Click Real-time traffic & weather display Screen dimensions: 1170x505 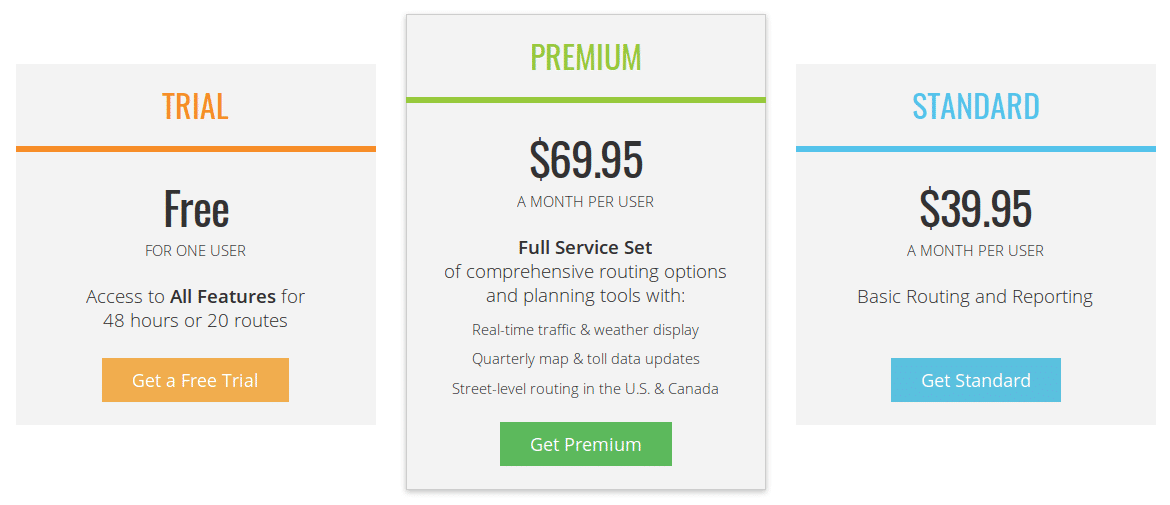585,330
